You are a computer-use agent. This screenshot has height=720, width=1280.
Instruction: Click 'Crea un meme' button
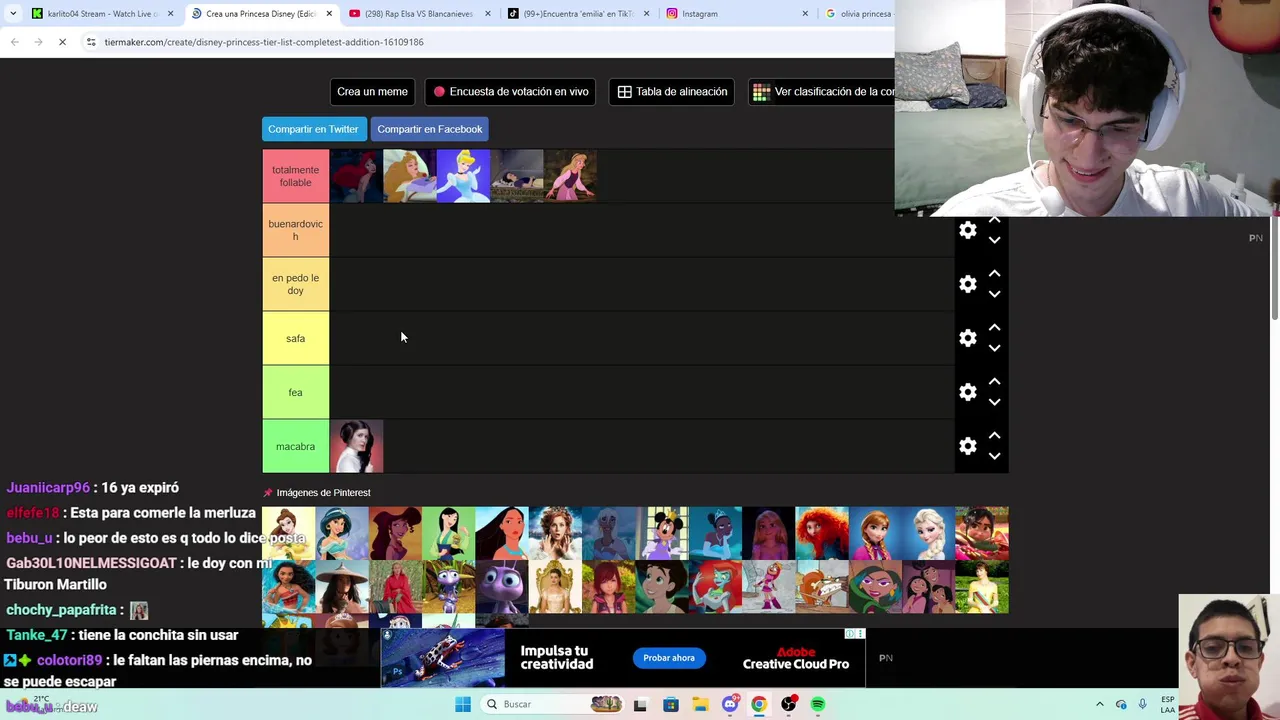(372, 92)
